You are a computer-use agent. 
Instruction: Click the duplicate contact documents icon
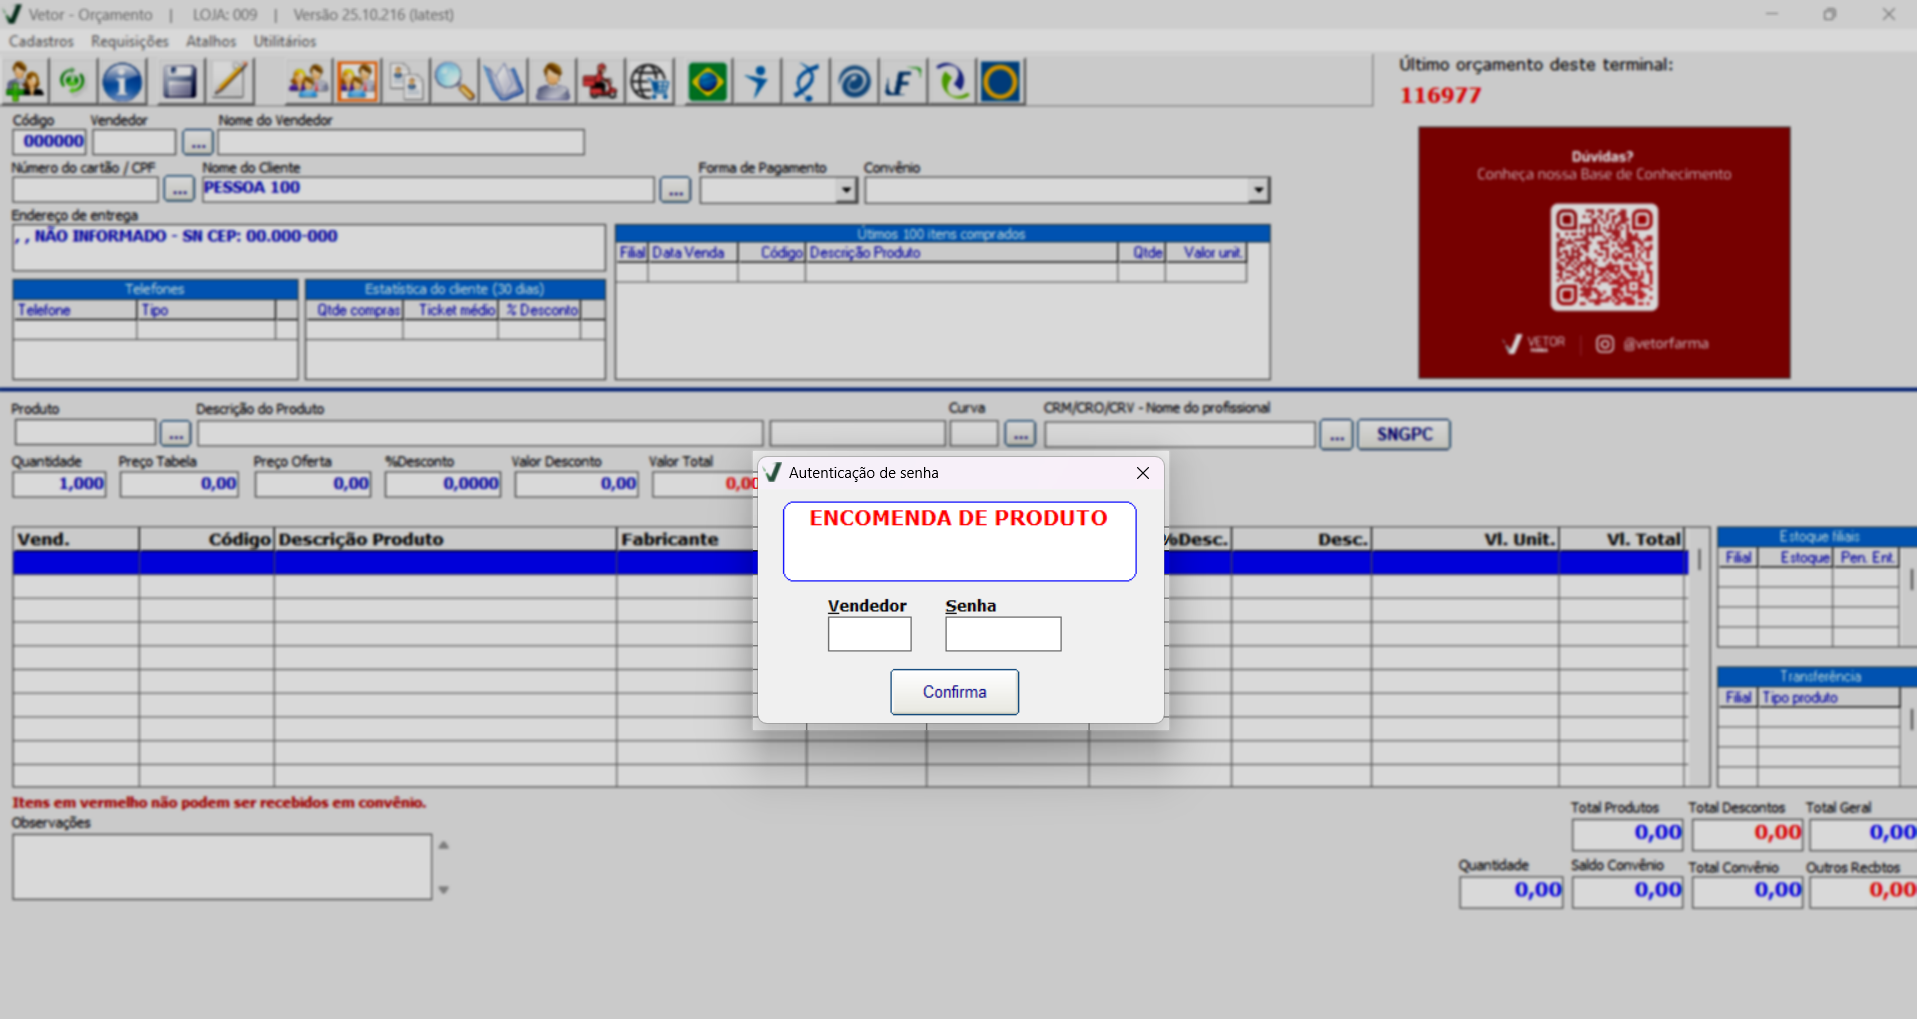point(406,82)
